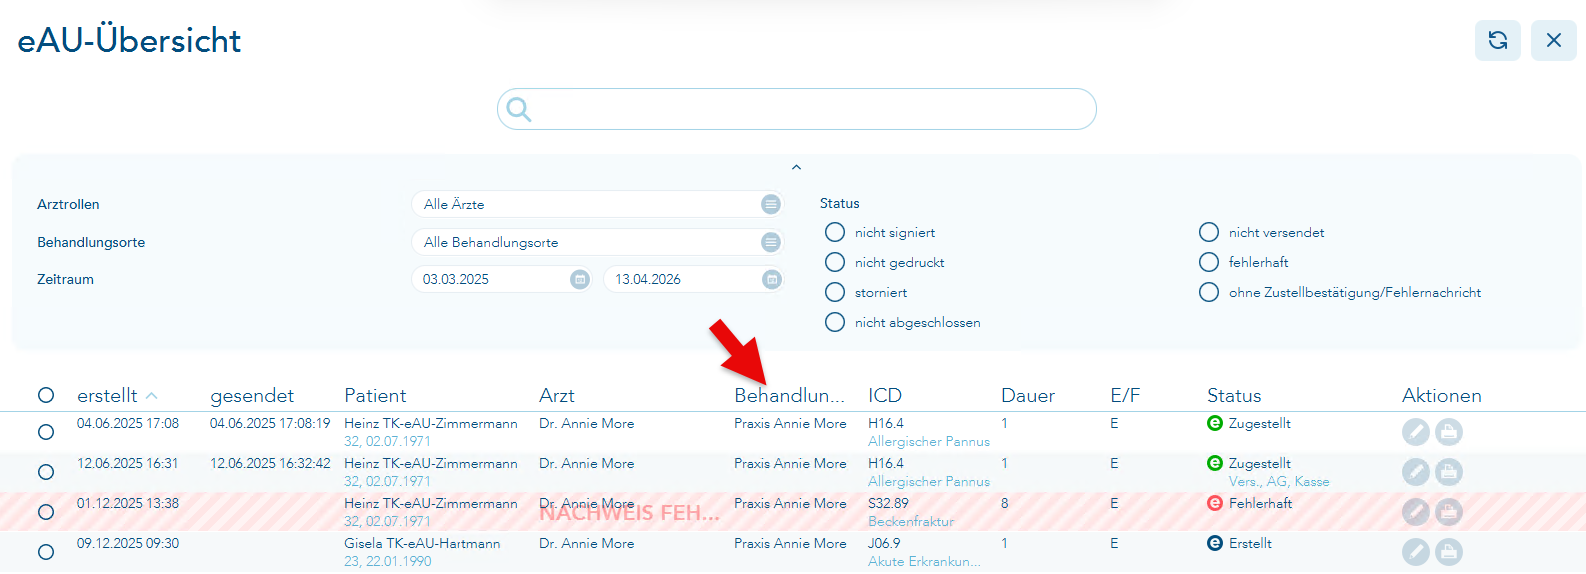
Task: Open the calendar for start date 03.03.2025
Action: point(579,279)
